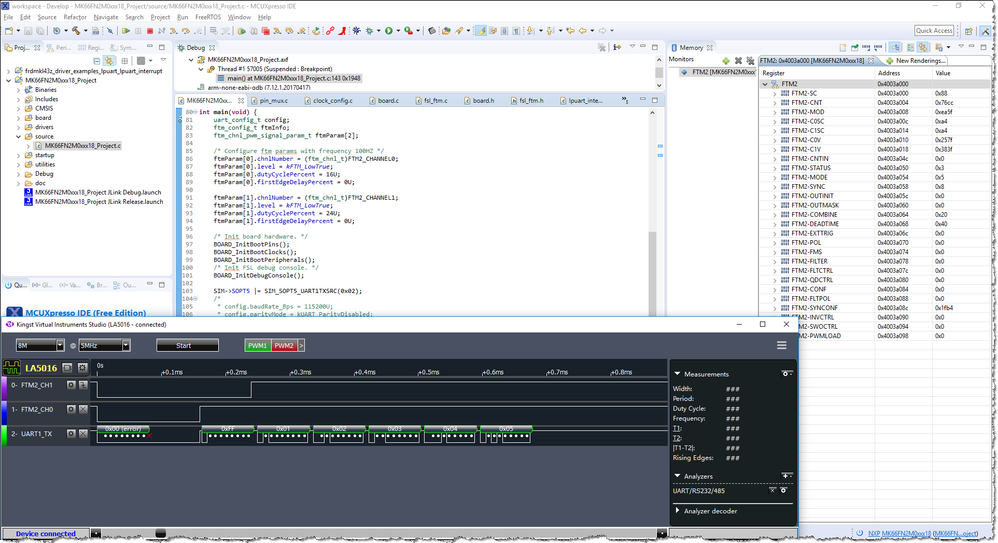The height and width of the screenshot is (543, 998).
Task: Open the logic analyzer hamburger menu
Action: (x=781, y=345)
